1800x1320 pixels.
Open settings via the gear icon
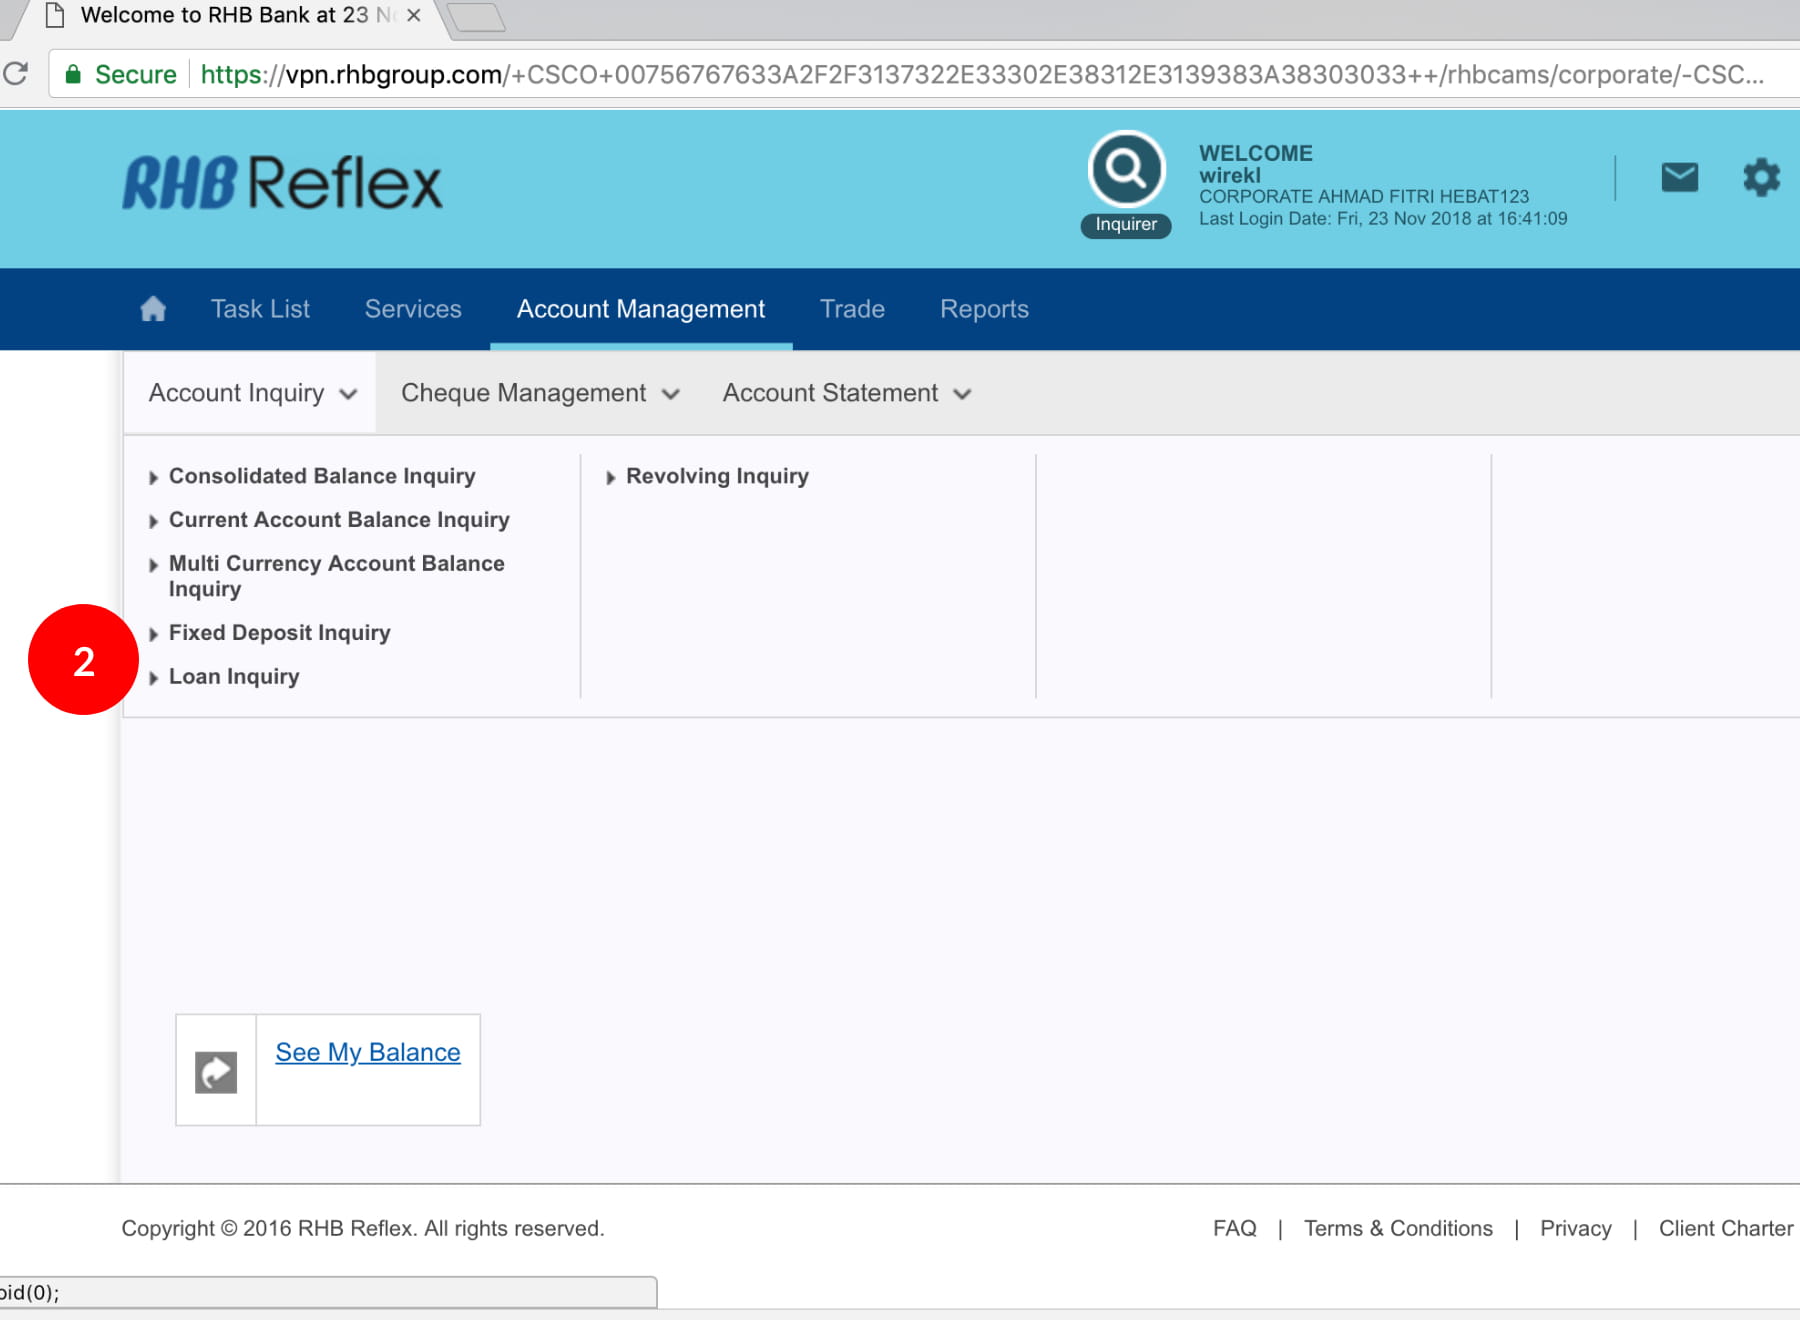click(x=1761, y=178)
